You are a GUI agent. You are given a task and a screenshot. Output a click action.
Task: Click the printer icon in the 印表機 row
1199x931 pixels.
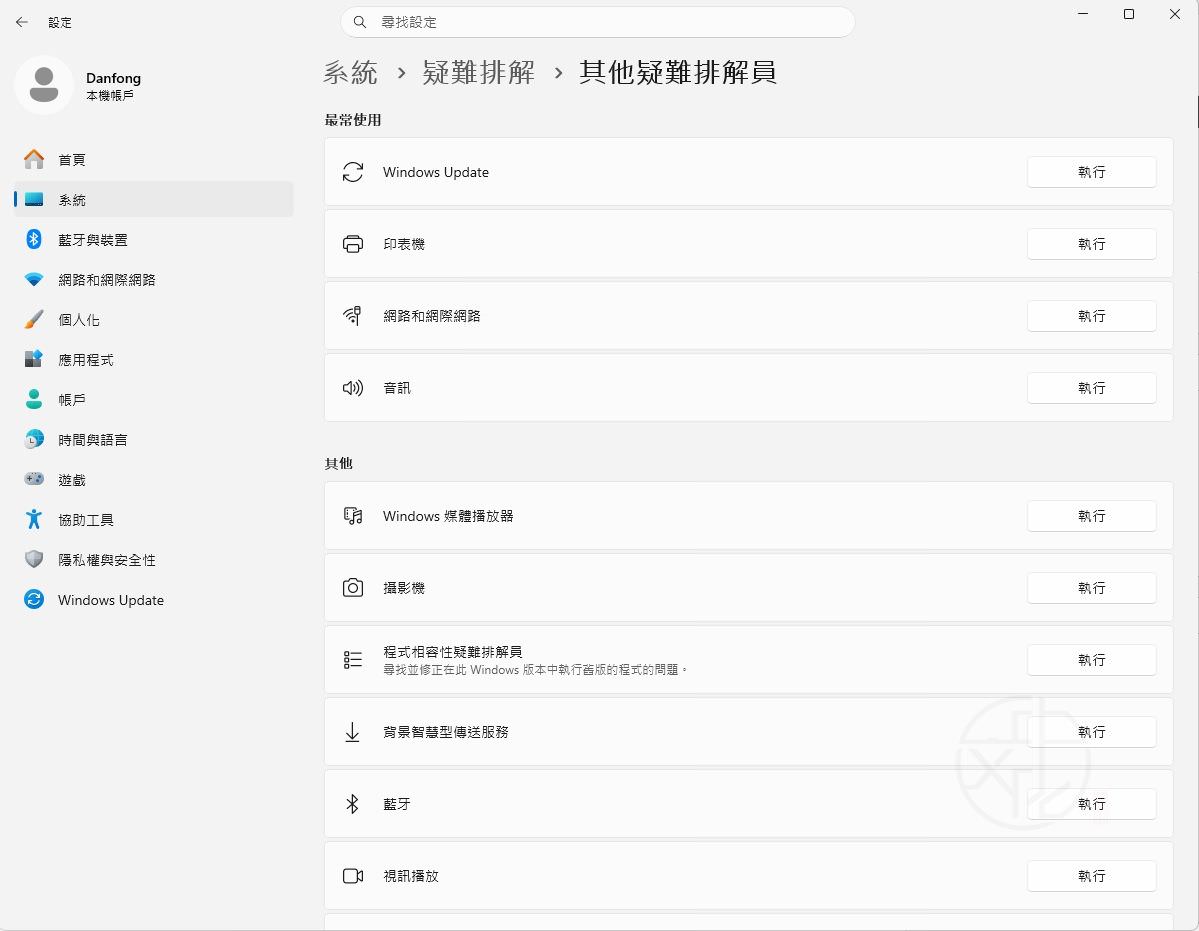(x=353, y=244)
